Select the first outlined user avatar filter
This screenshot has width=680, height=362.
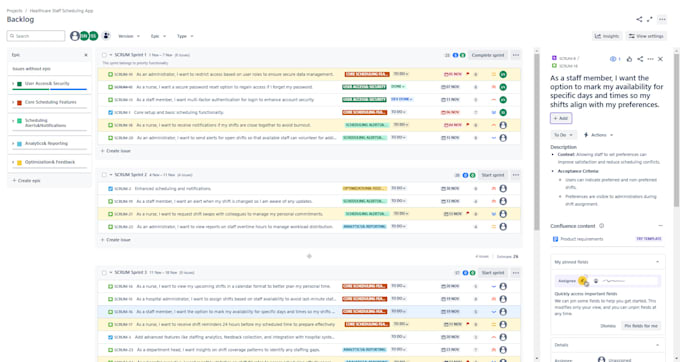75,36
